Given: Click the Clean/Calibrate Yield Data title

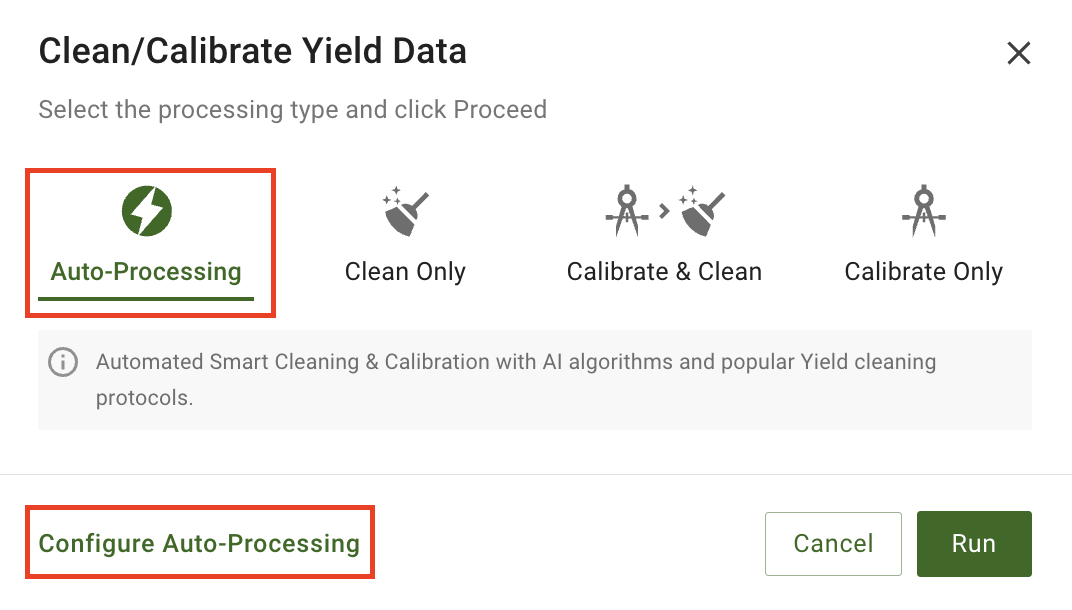Looking at the screenshot, I should click(252, 51).
